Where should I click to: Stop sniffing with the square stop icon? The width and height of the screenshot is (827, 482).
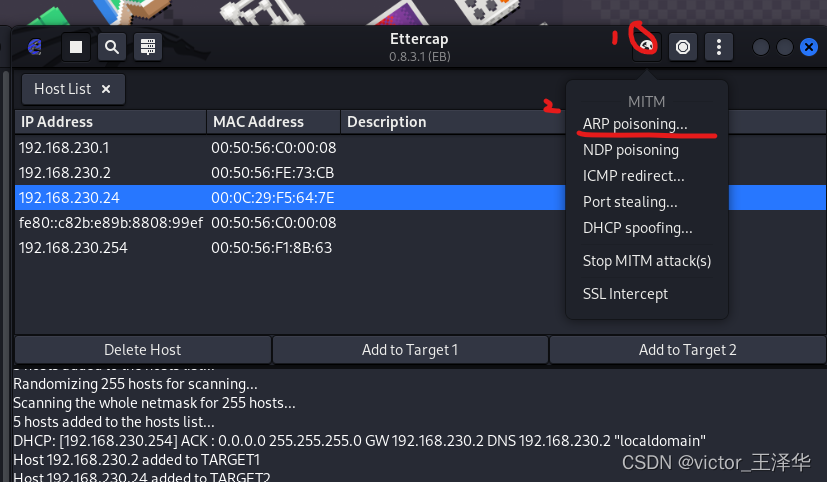[x=76, y=47]
